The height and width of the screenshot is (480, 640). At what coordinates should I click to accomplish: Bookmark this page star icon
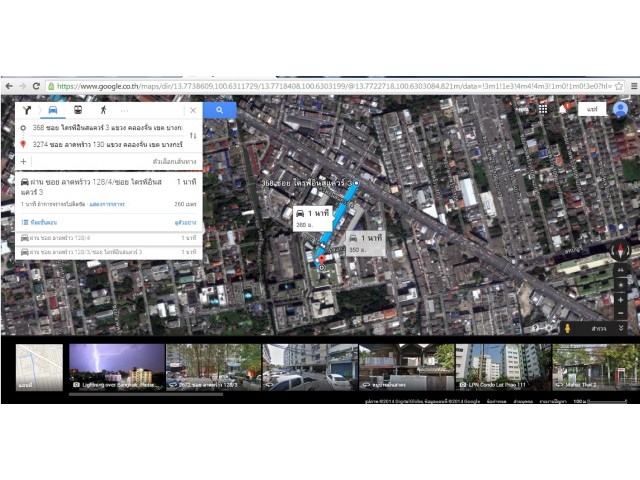(619, 86)
